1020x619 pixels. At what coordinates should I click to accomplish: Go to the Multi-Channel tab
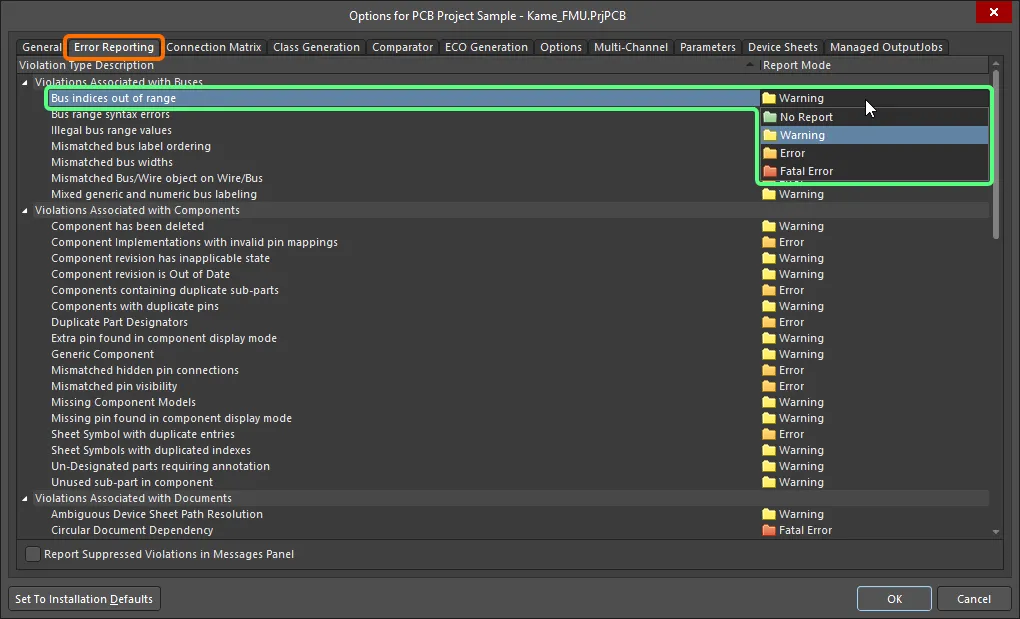pyautogui.click(x=630, y=47)
